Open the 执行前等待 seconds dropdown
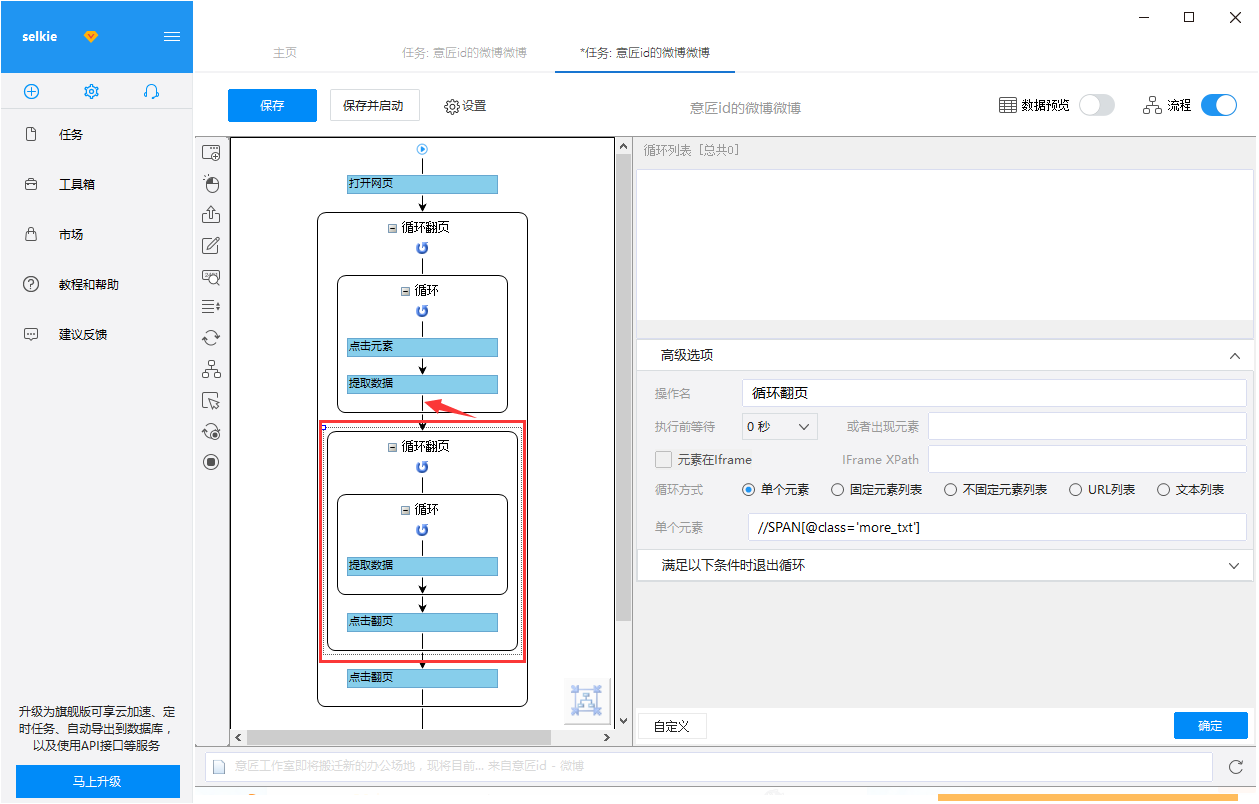This screenshot has width=1259, height=804. point(780,427)
